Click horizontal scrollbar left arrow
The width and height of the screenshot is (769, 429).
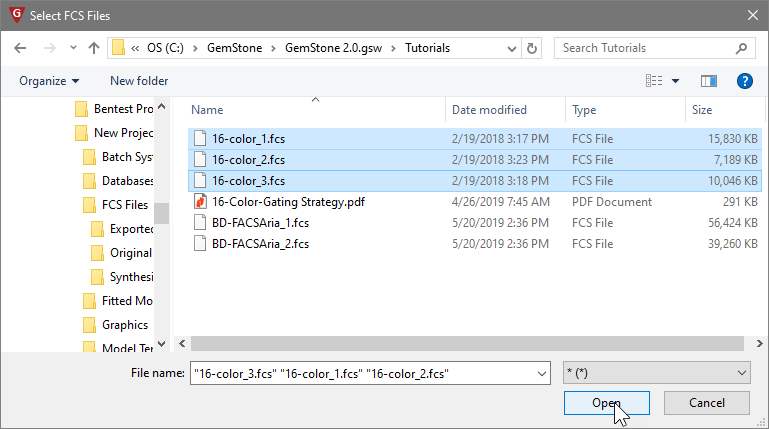[182, 343]
